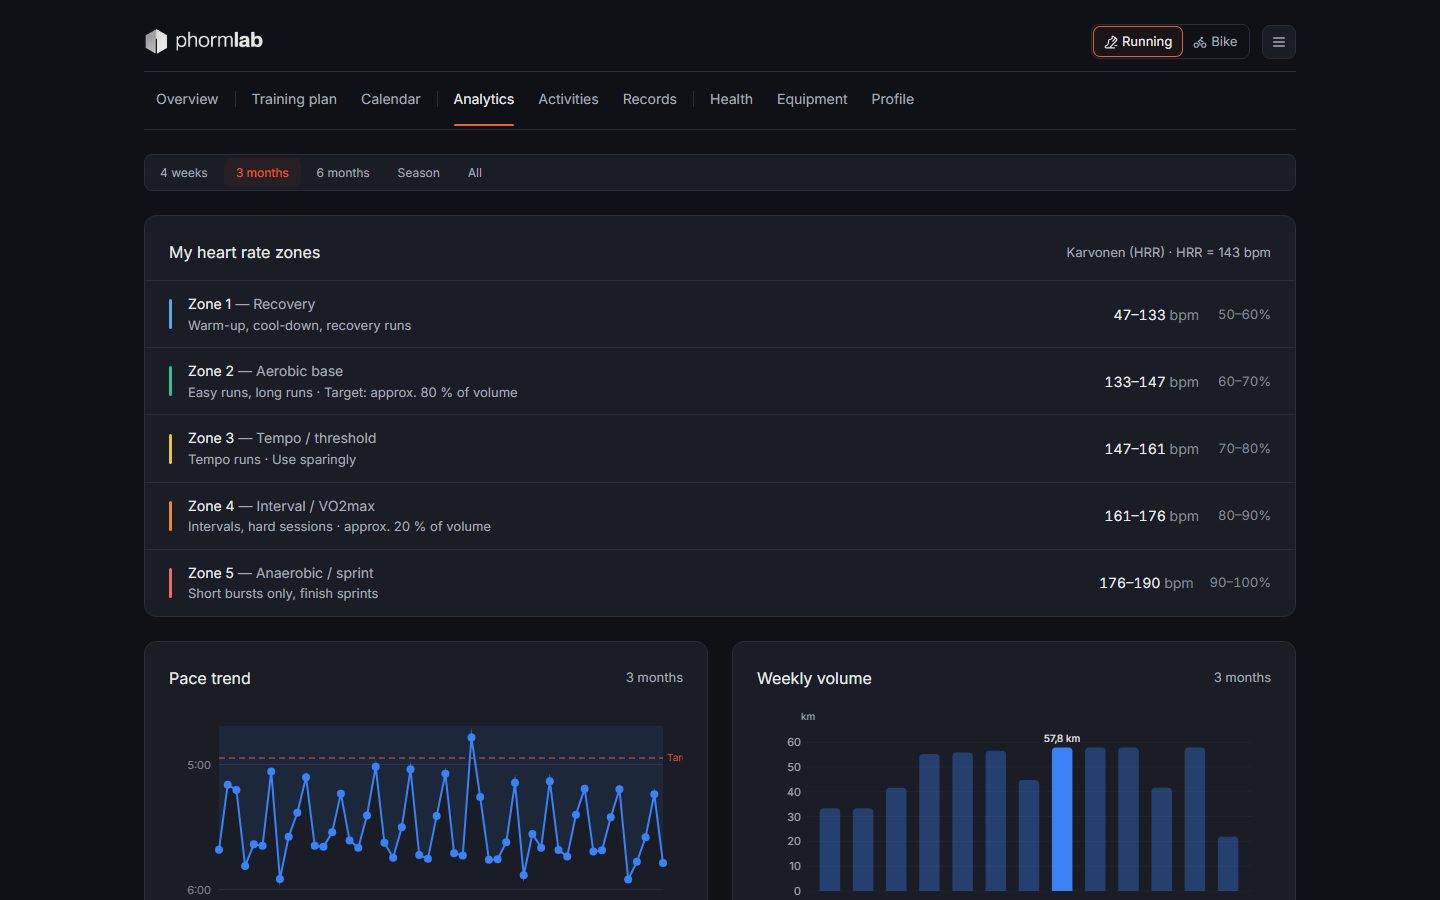
Task: Select the 4 weeks time range
Action: 184,173
